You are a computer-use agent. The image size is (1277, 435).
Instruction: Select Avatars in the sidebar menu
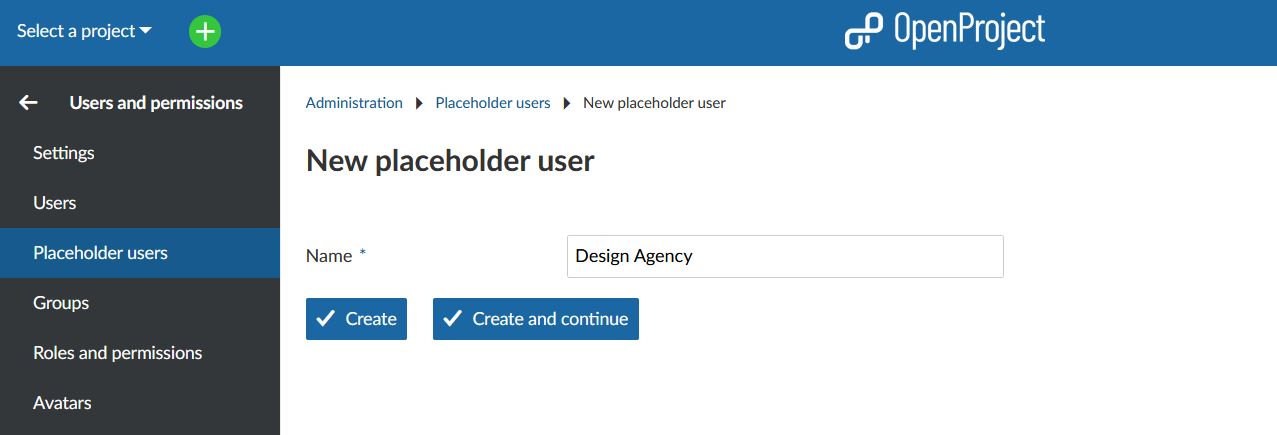(62, 403)
